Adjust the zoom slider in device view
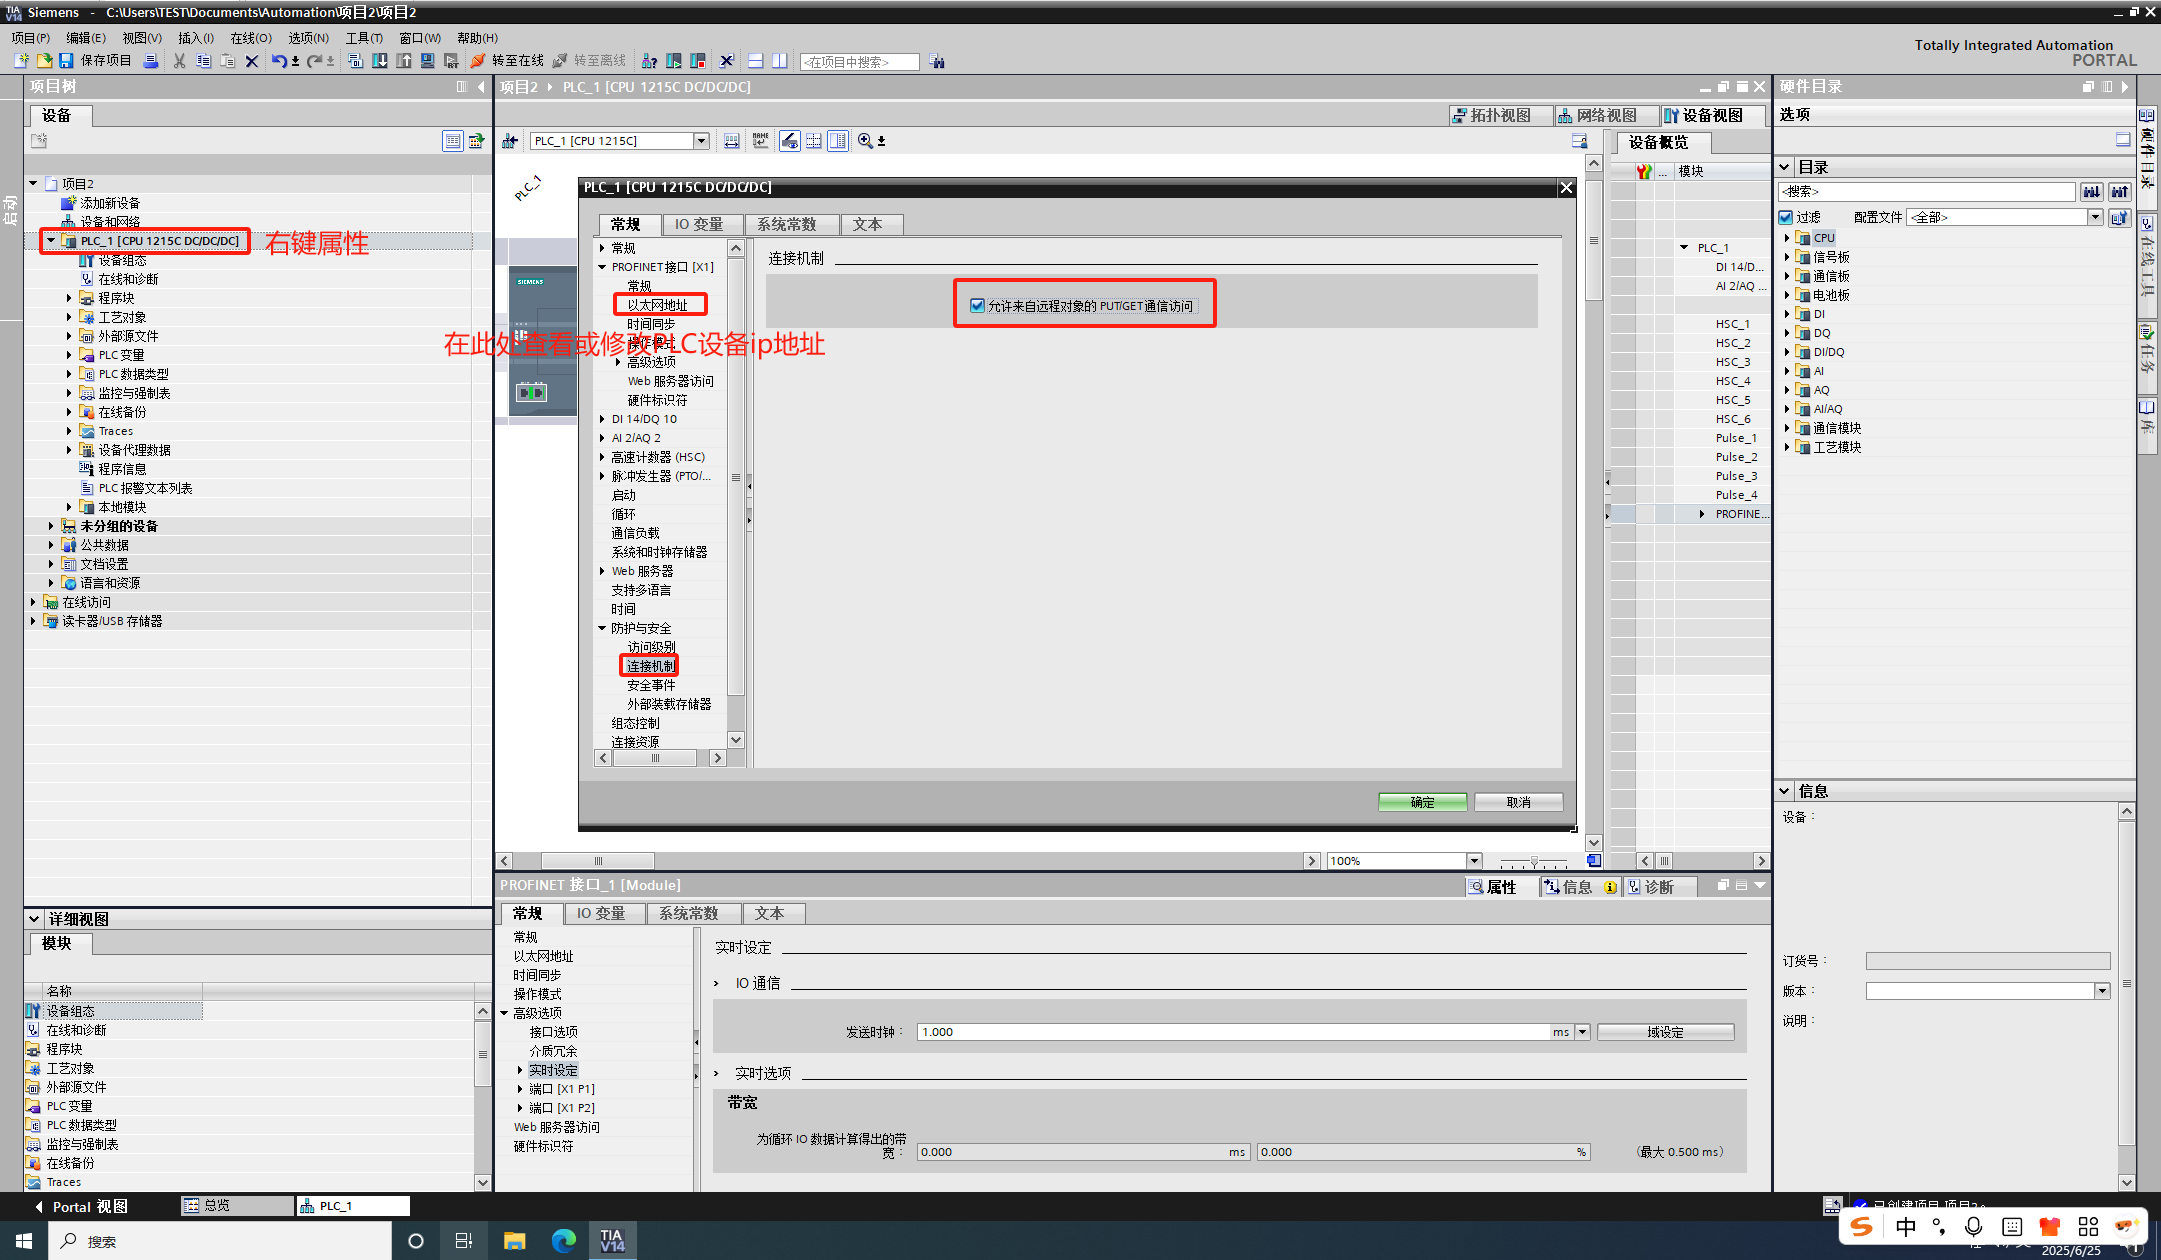The width and height of the screenshot is (2161, 1260). 1534,861
